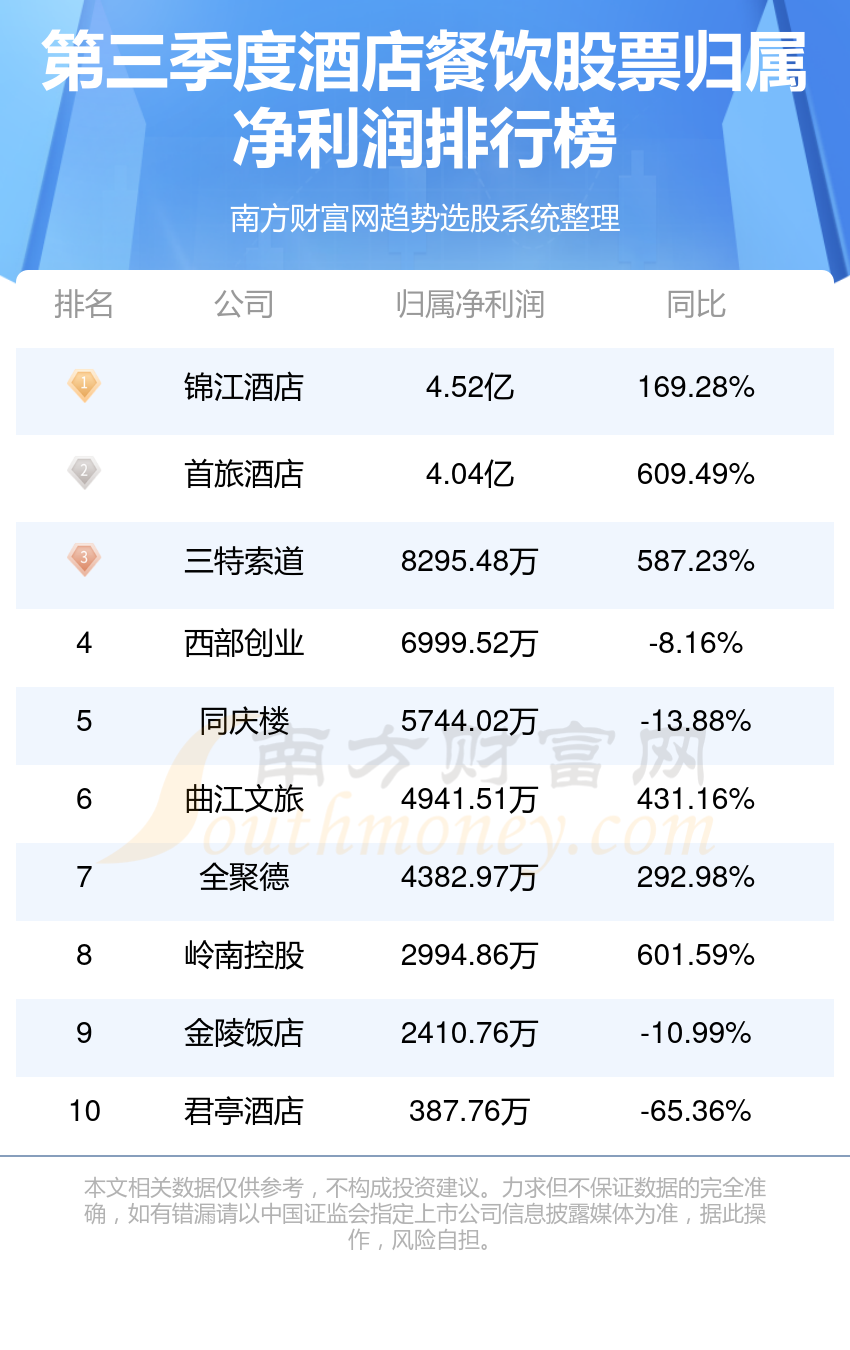Click 曲江文旅 in the ranking list
This screenshot has height=1350, width=850.
point(244,799)
